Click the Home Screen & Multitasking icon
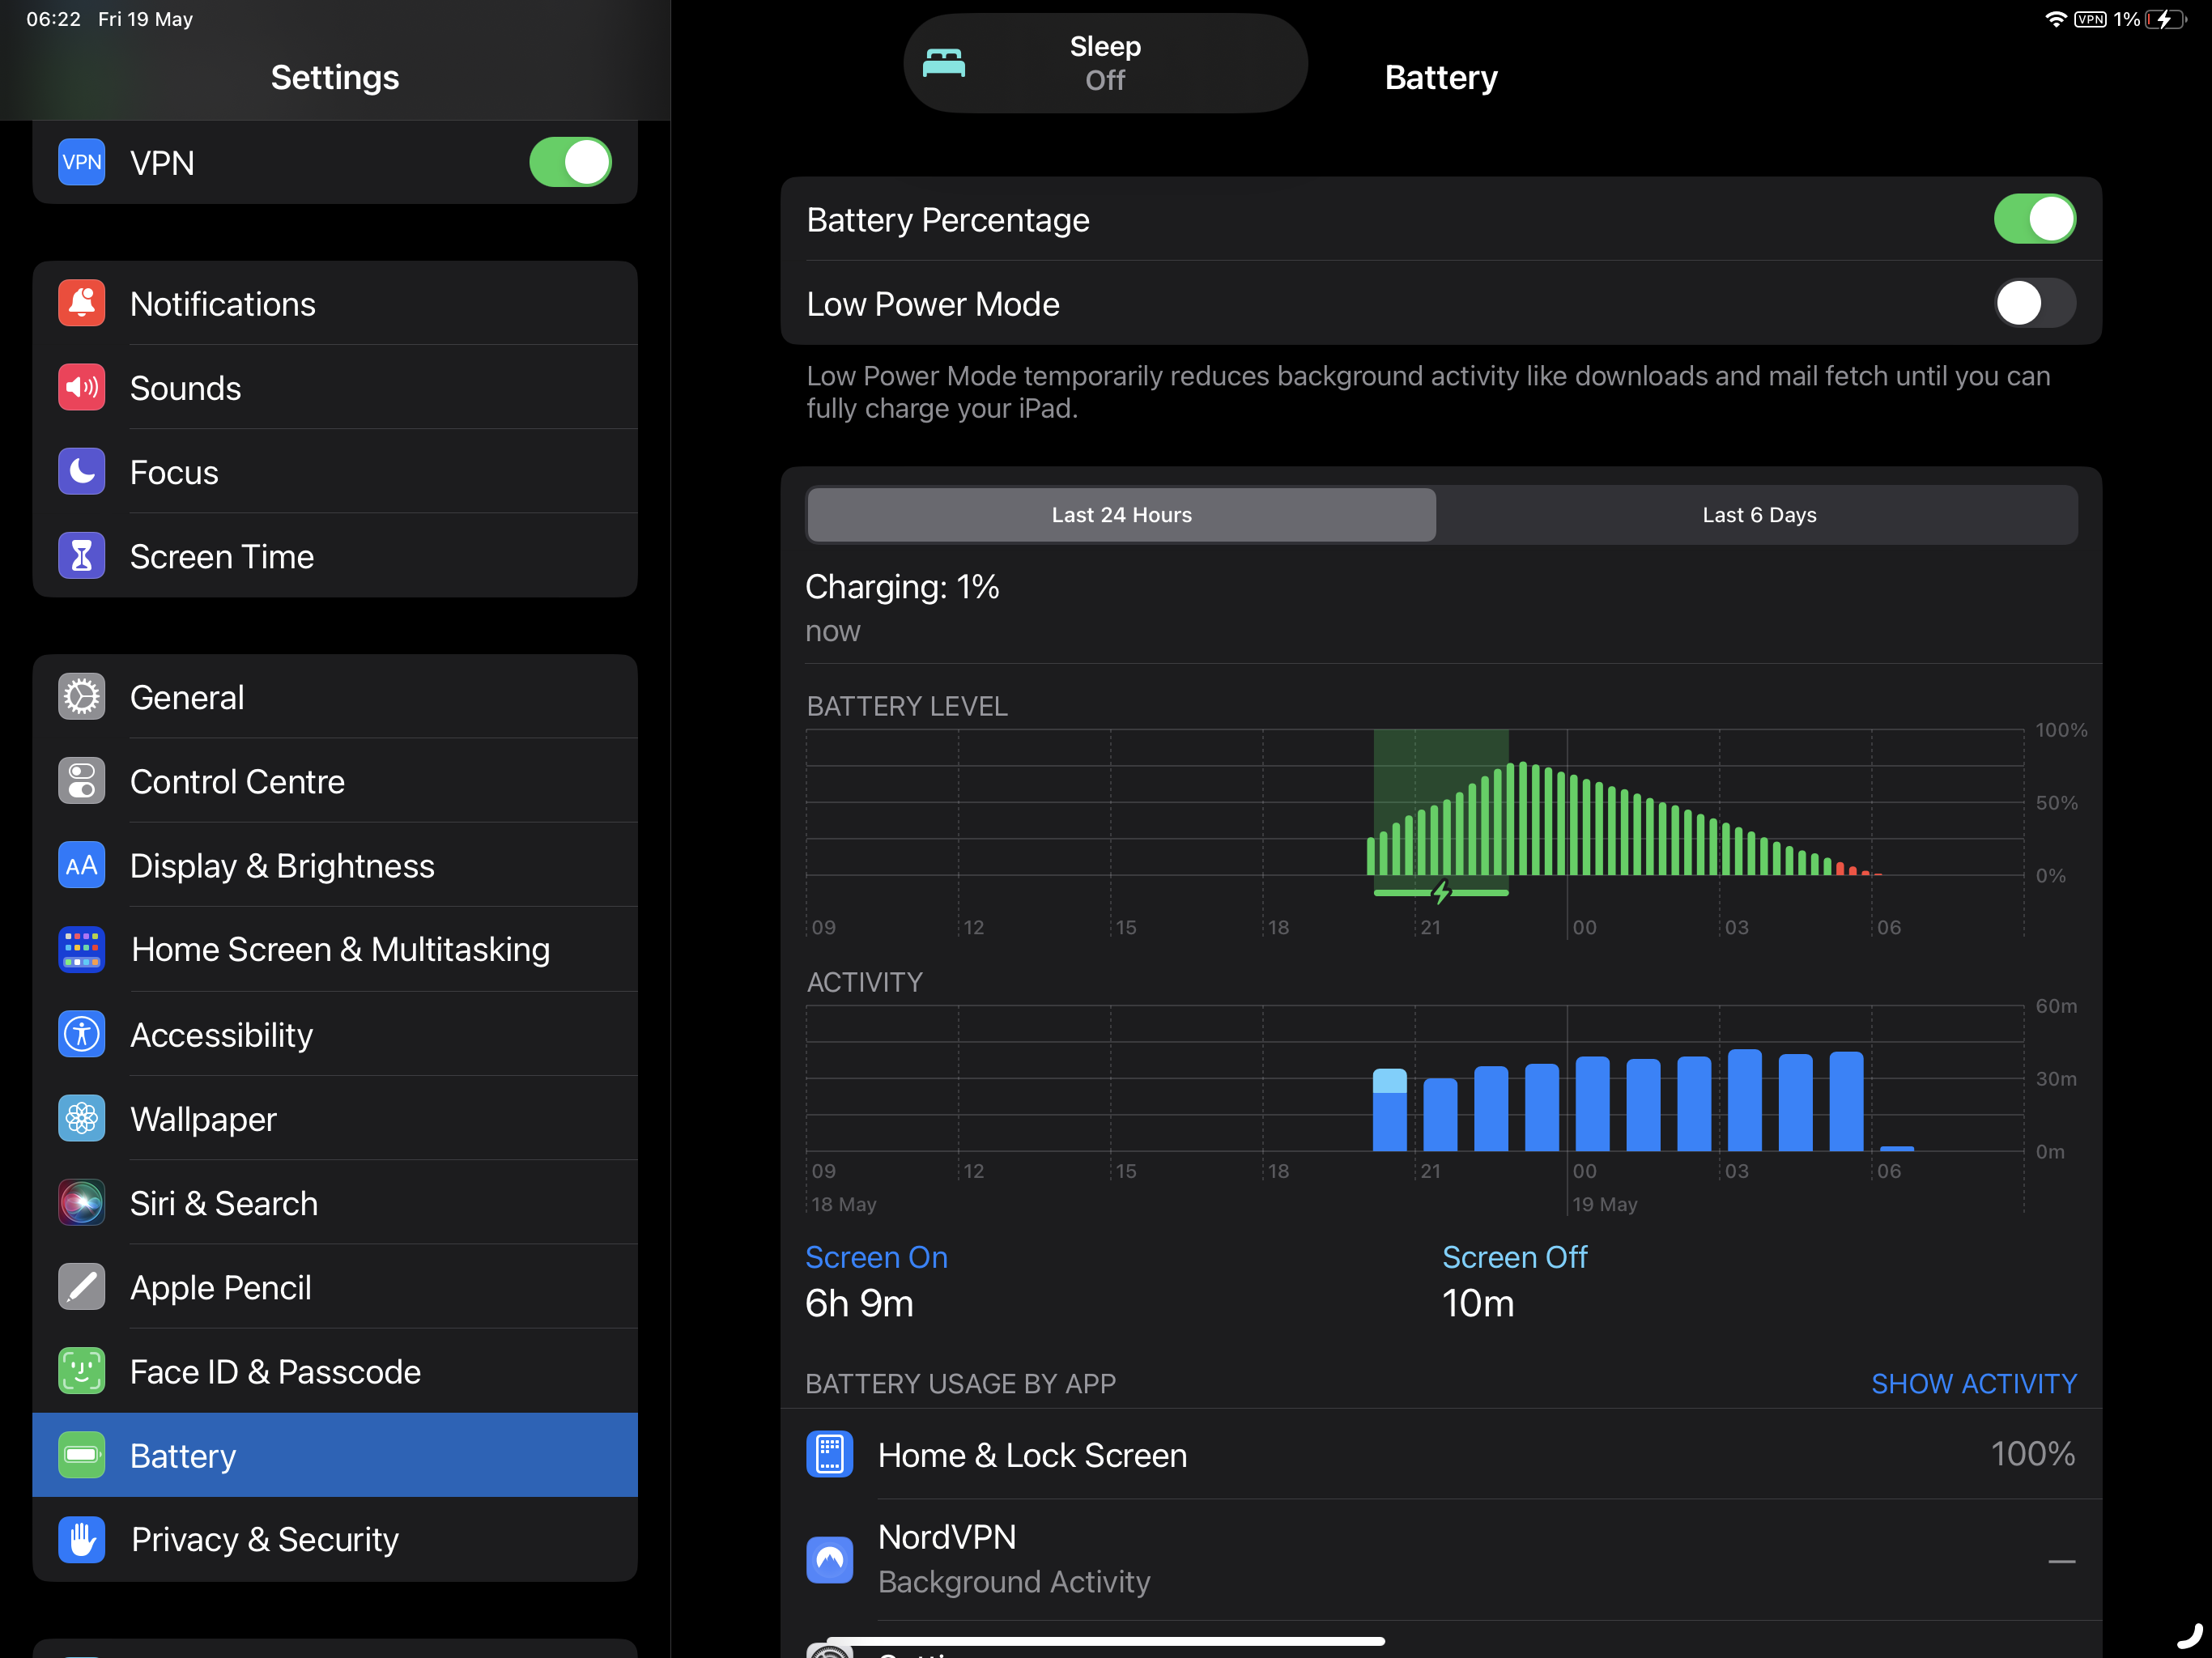Image resolution: width=2212 pixels, height=1658 pixels. pyautogui.click(x=81, y=949)
